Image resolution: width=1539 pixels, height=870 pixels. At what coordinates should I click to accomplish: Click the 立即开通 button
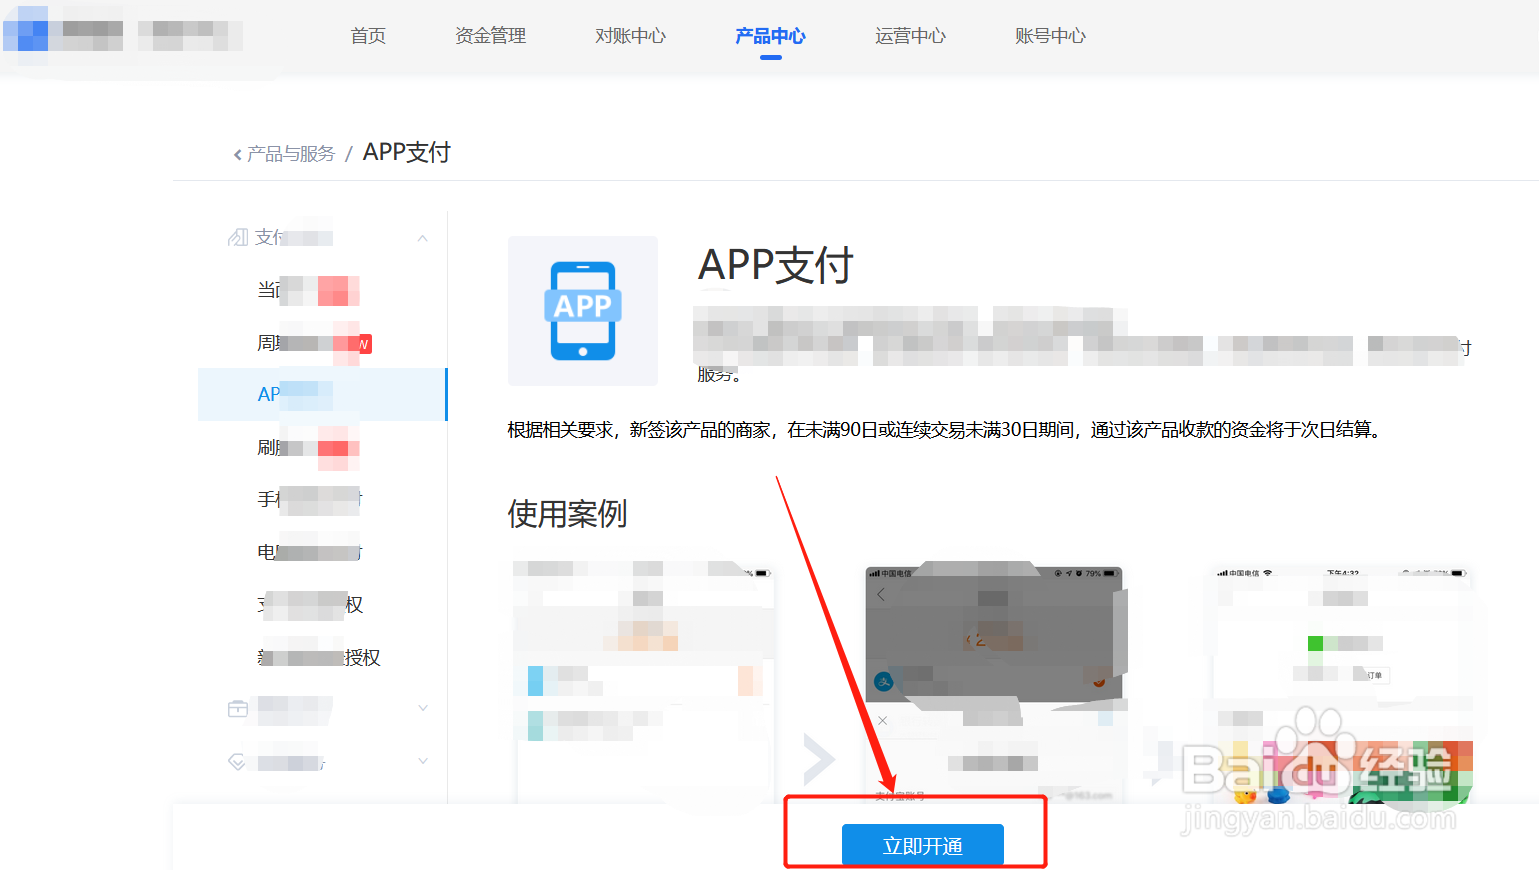click(922, 845)
